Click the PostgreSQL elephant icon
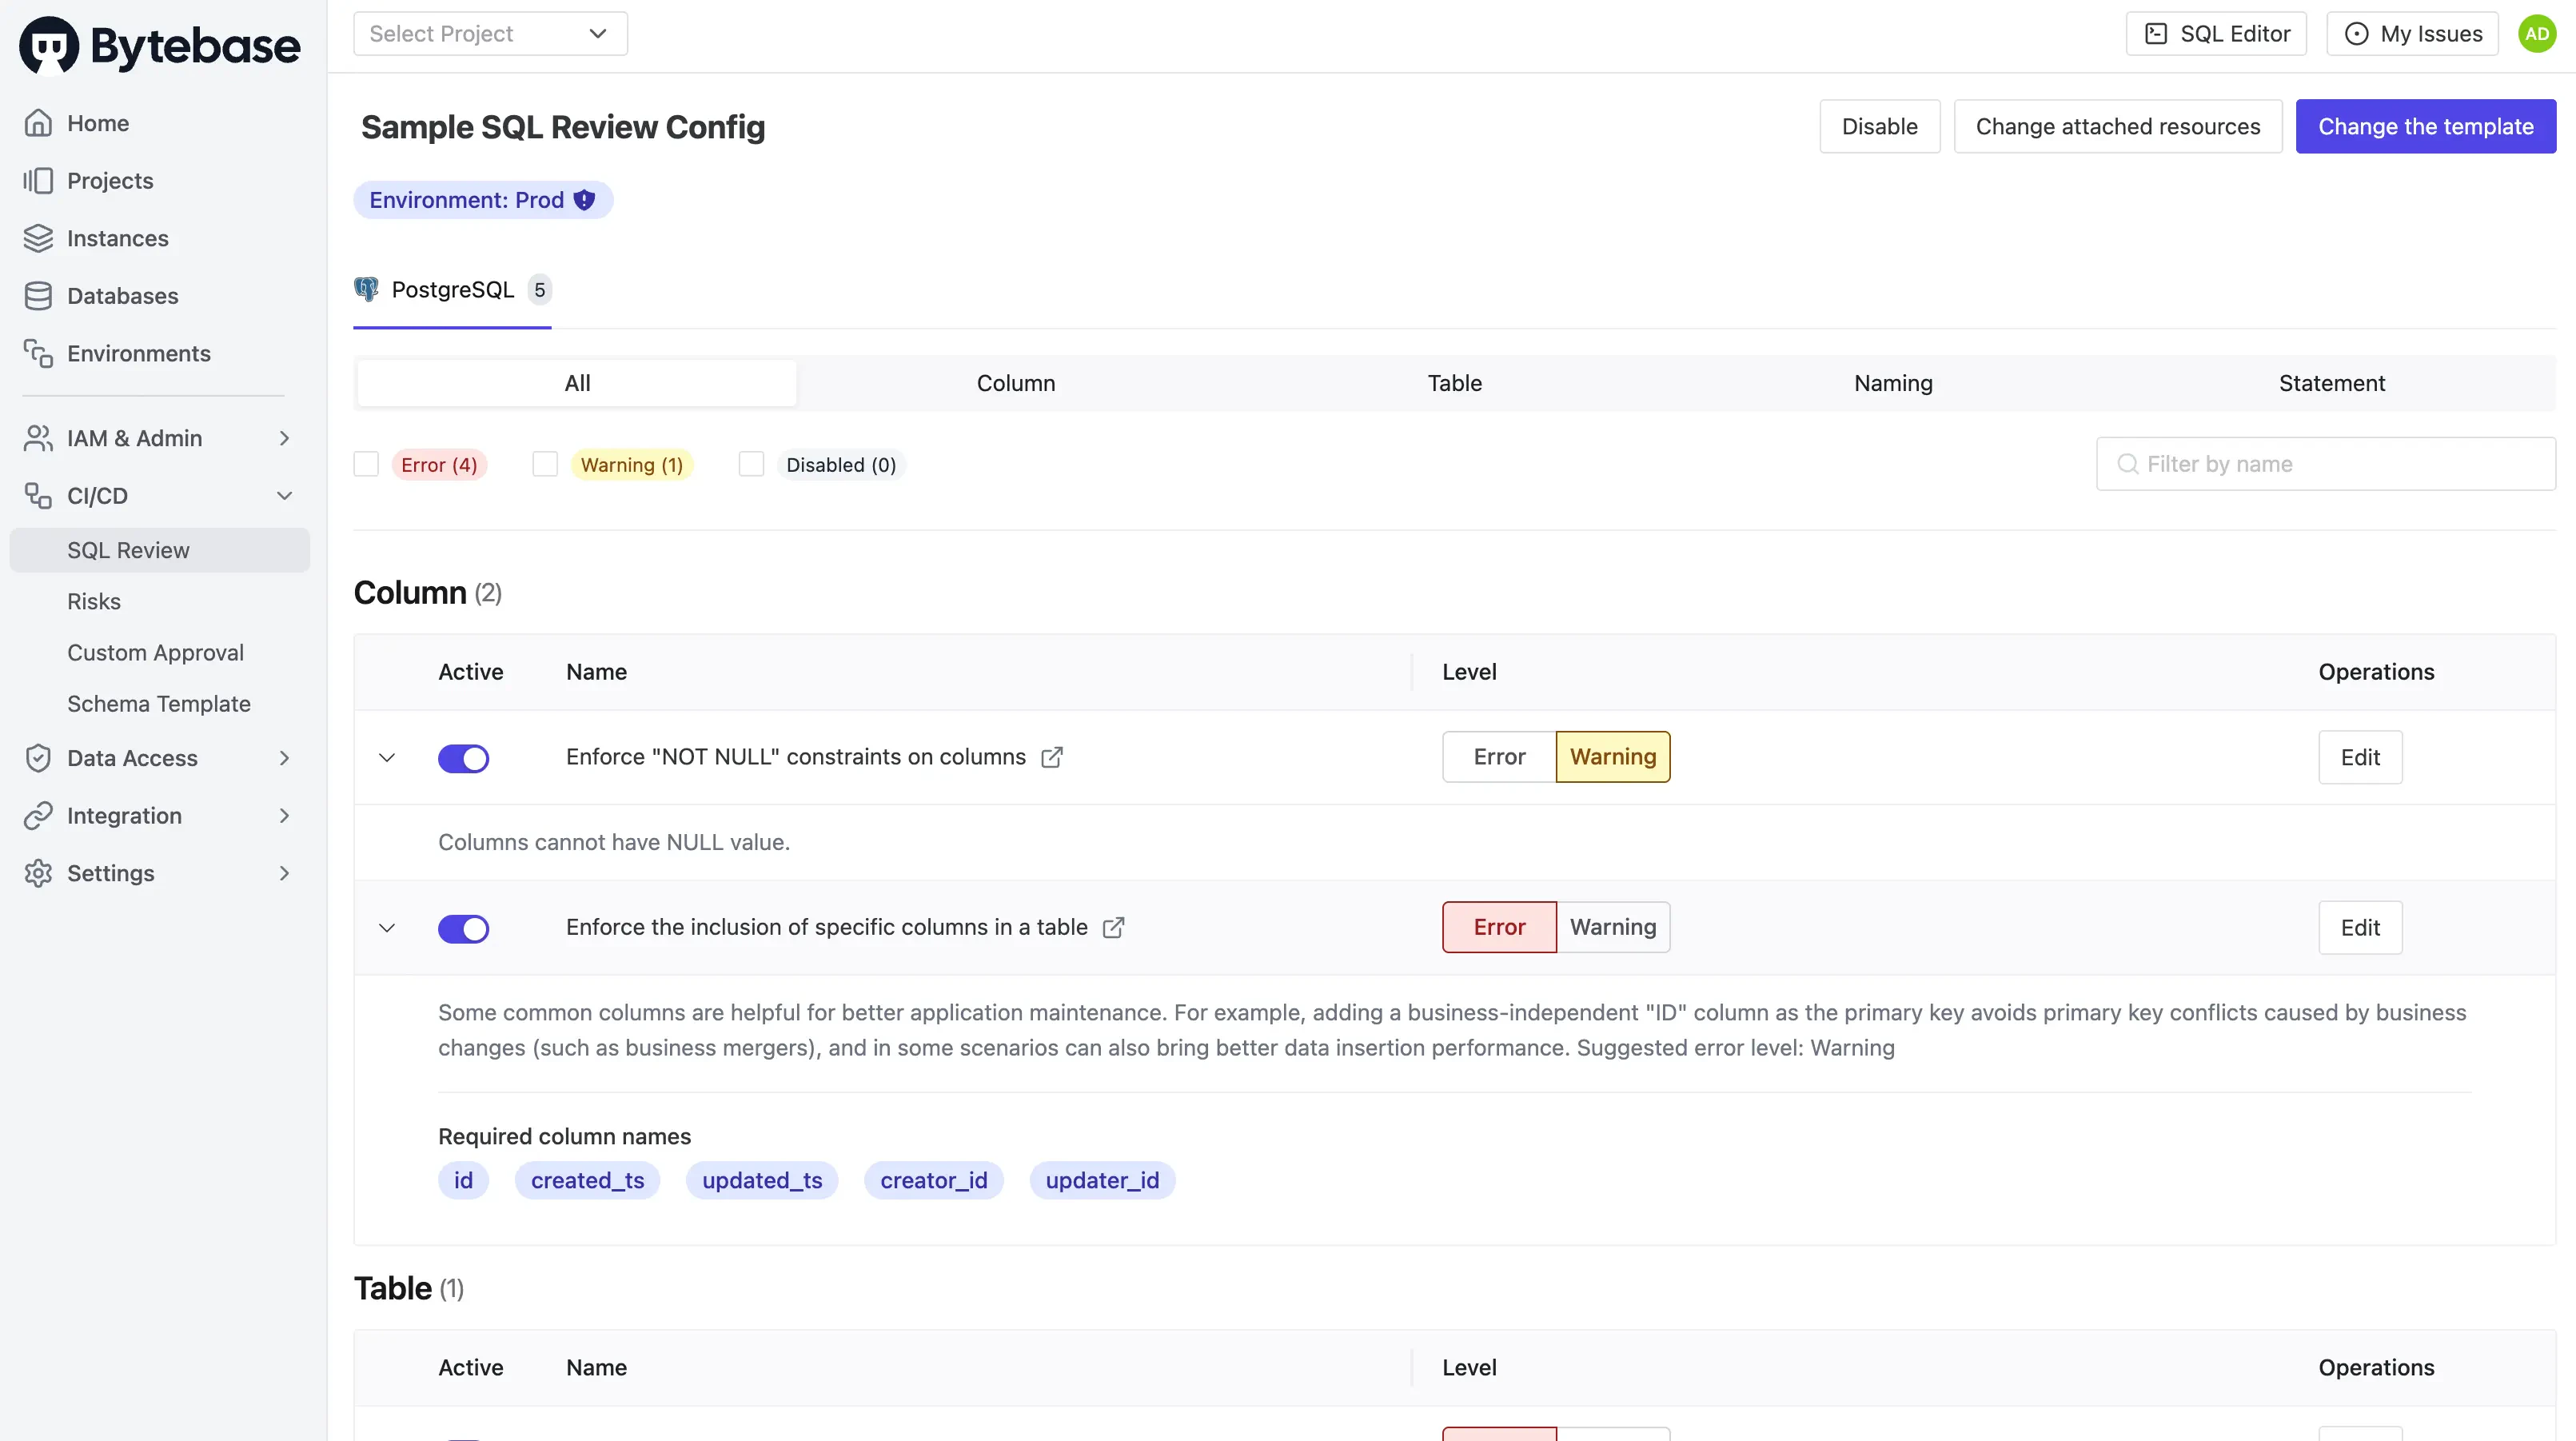This screenshot has height=1441, width=2576. pyautogui.click(x=366, y=289)
